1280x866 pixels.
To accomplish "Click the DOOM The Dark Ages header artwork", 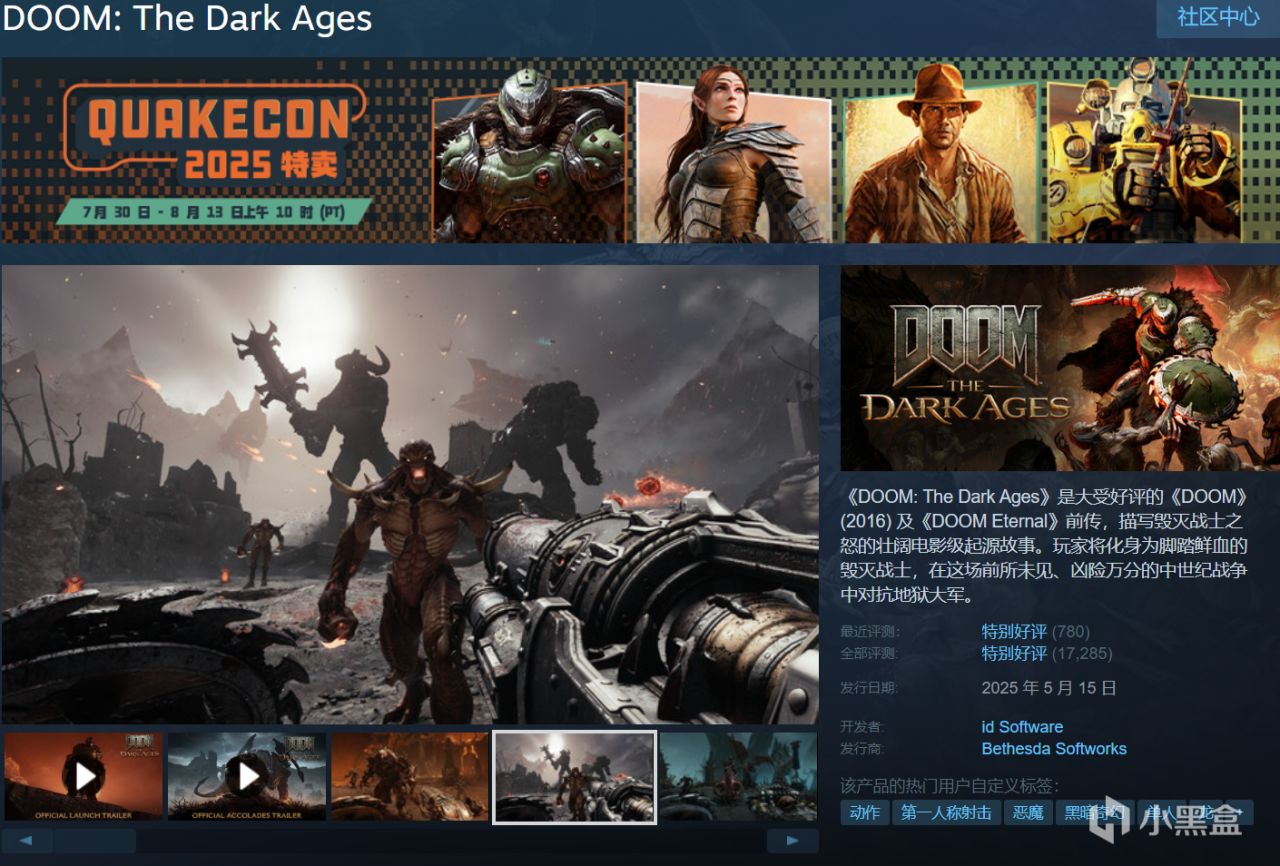I will (x=1060, y=368).
